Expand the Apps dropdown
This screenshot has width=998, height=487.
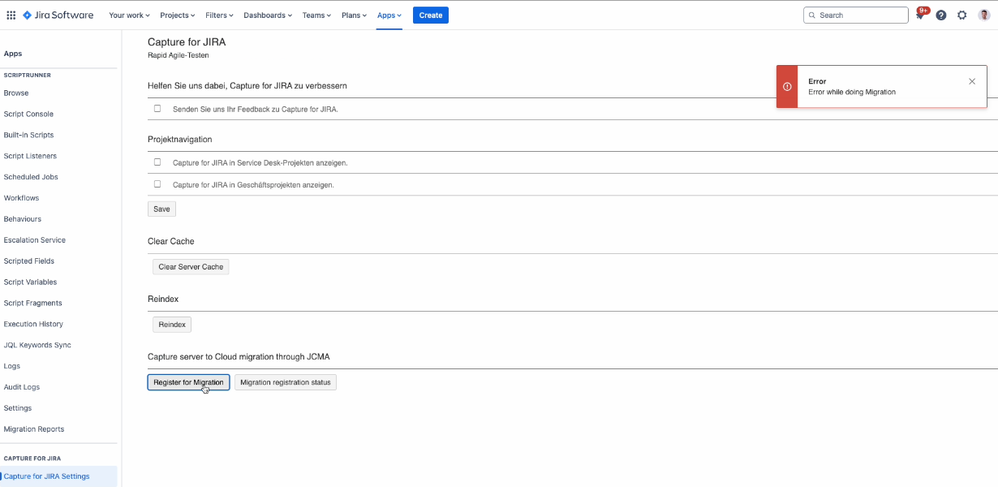pos(389,15)
